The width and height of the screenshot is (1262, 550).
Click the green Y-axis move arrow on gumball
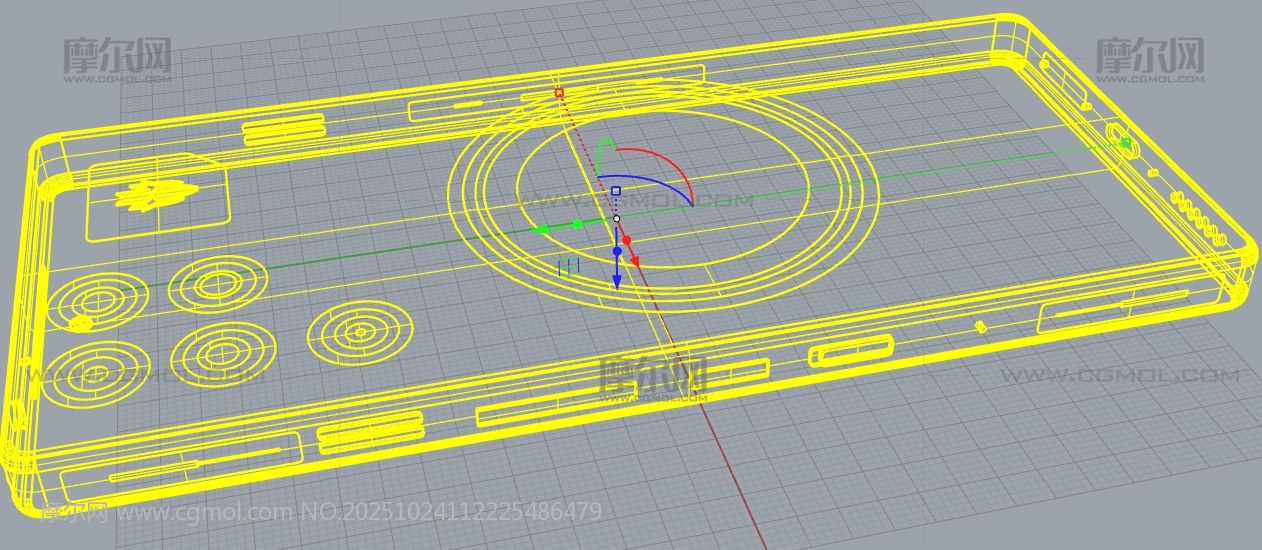coord(541,229)
